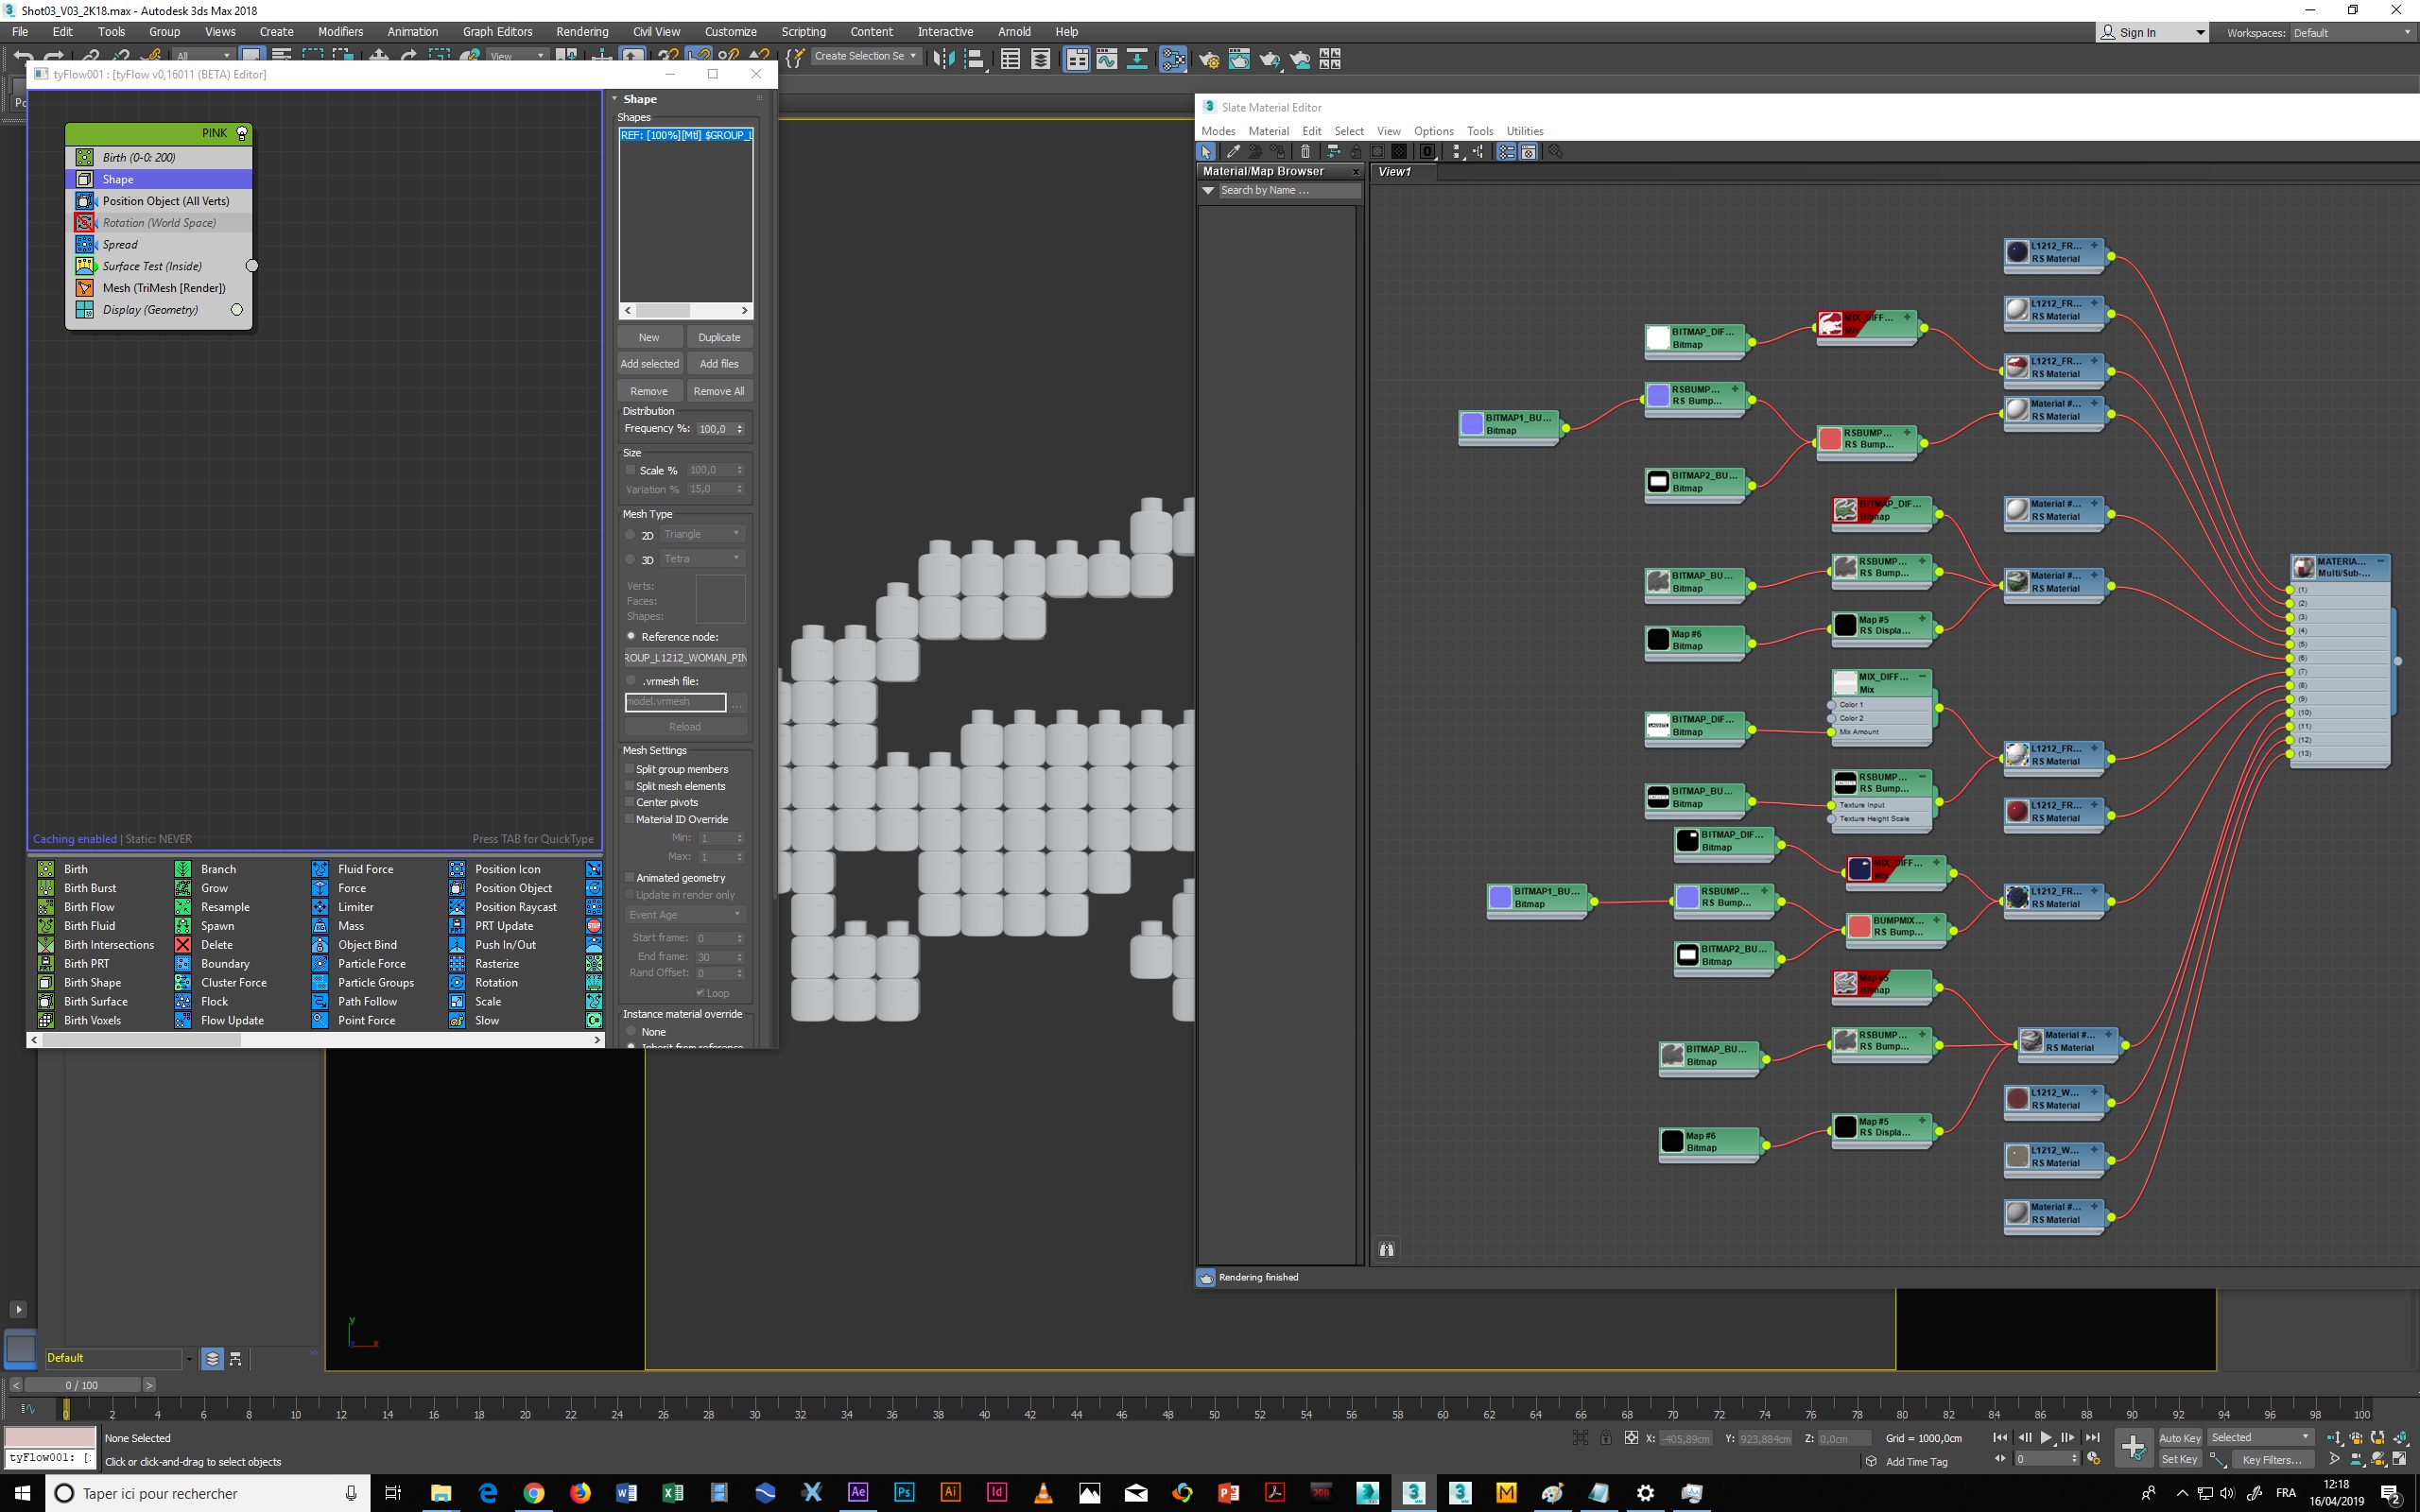Screen dimensions: 2420x1512
Task: Toggle the Center pivots checkbox
Action: coord(630,803)
